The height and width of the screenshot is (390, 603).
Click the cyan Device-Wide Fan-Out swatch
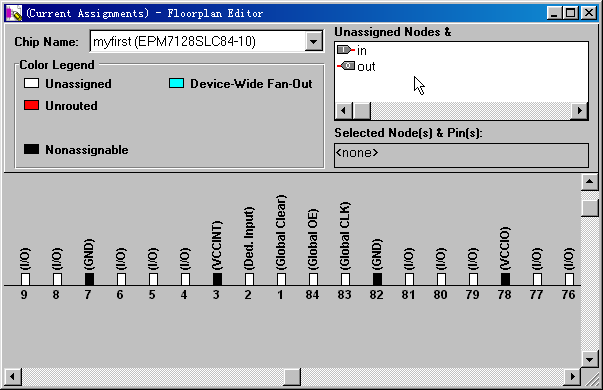click(176, 83)
